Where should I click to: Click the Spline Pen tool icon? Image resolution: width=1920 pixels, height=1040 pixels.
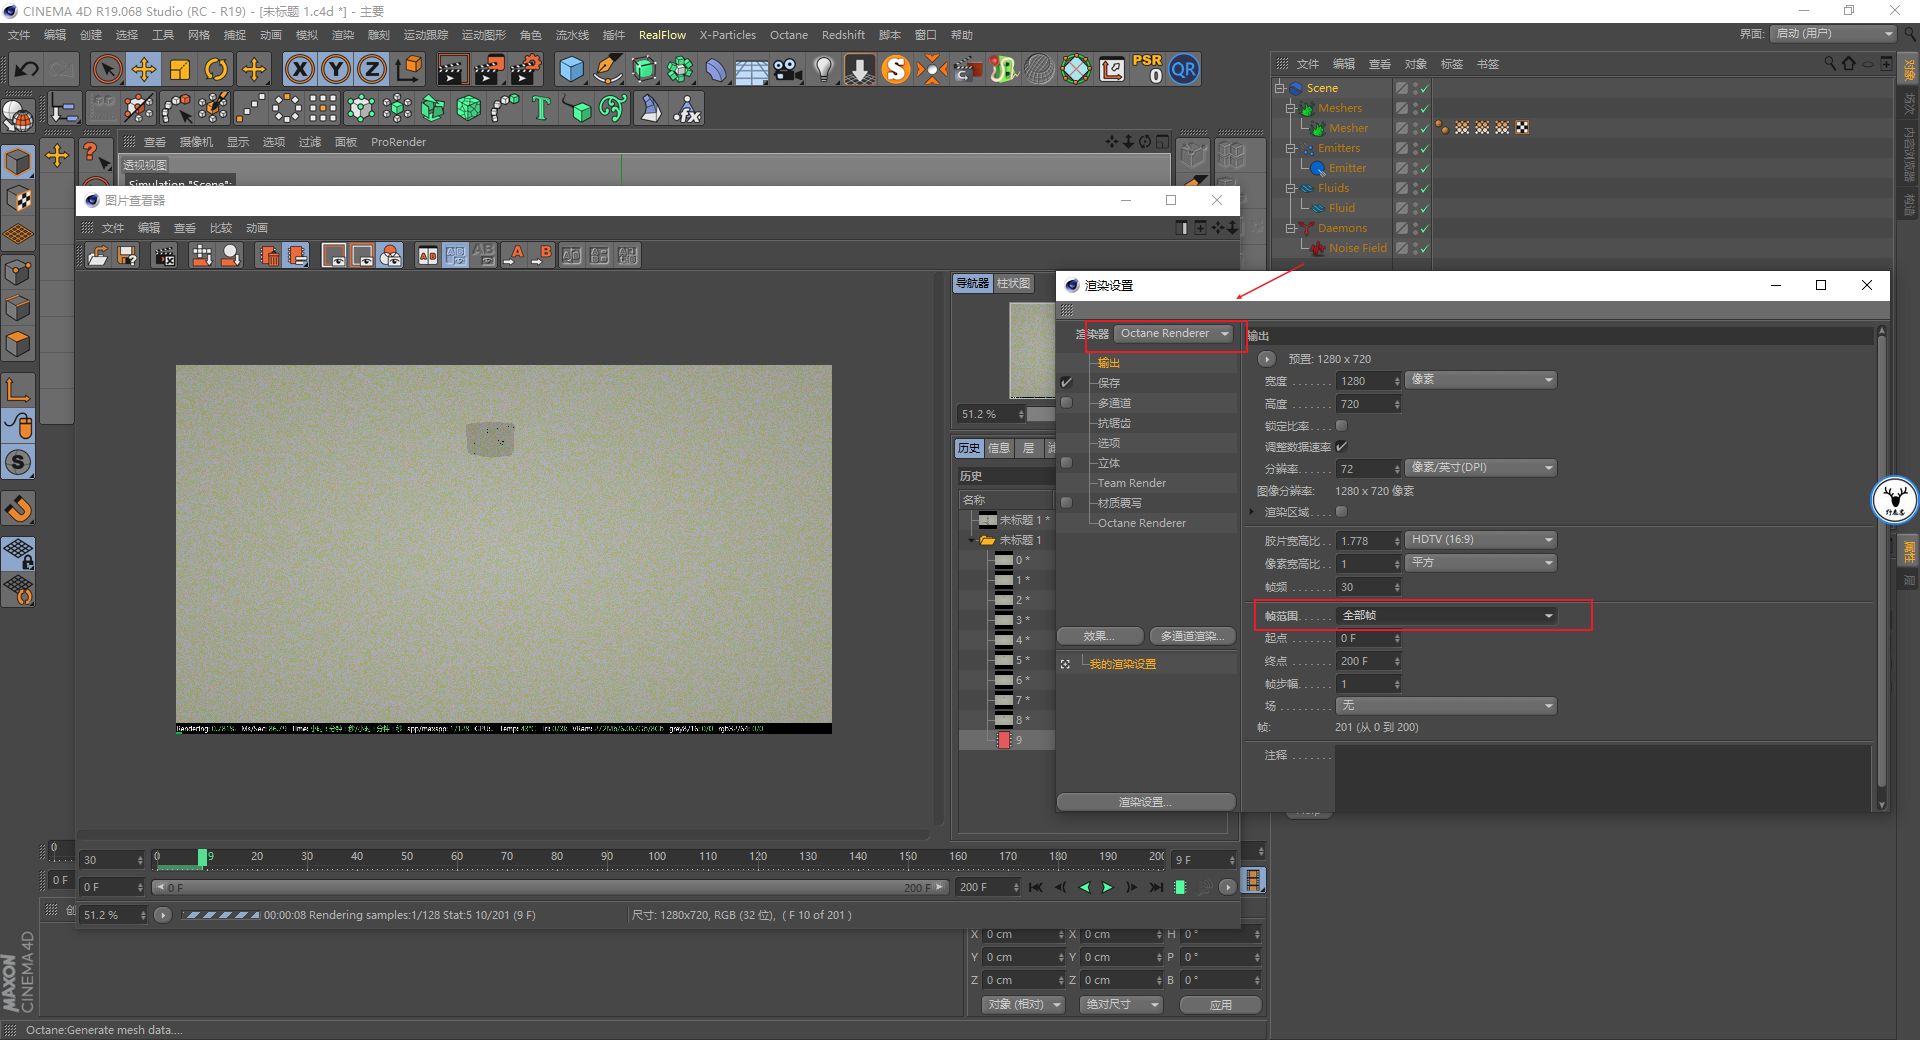coord(608,69)
